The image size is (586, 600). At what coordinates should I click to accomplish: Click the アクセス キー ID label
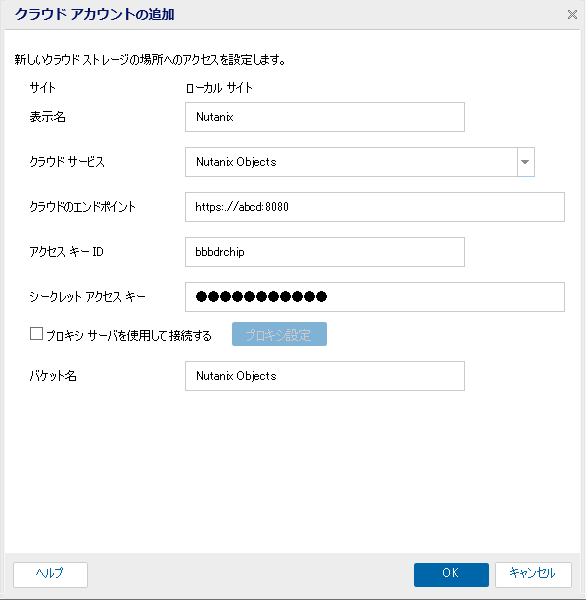[x=67, y=252]
